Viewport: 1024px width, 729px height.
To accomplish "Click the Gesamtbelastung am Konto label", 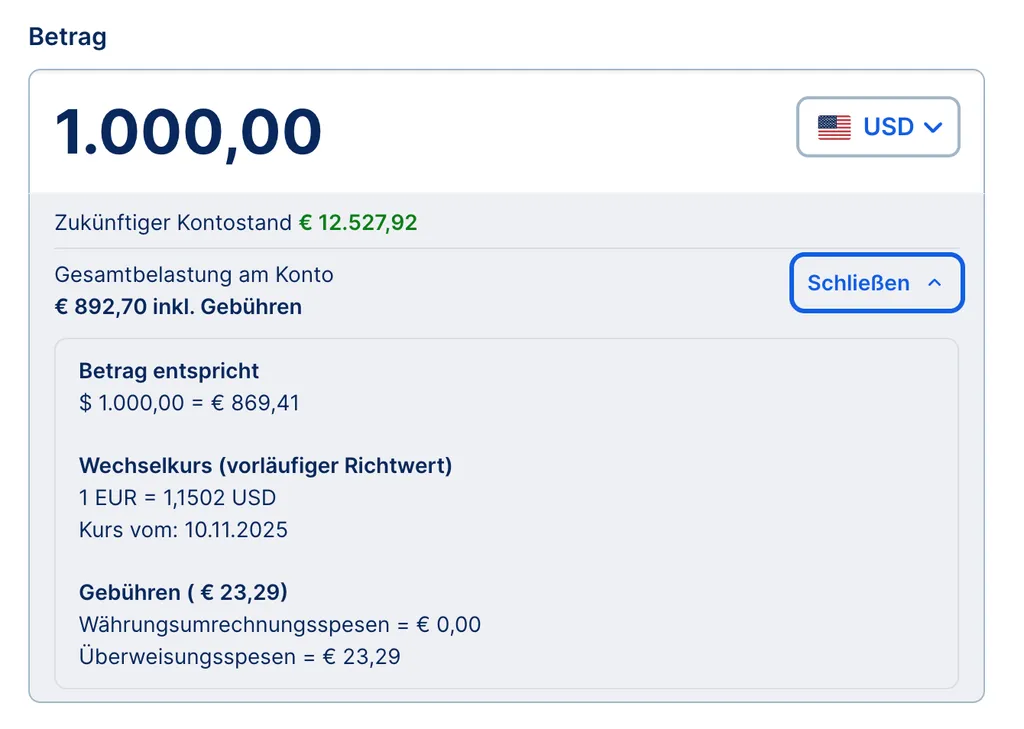I will point(195,274).
